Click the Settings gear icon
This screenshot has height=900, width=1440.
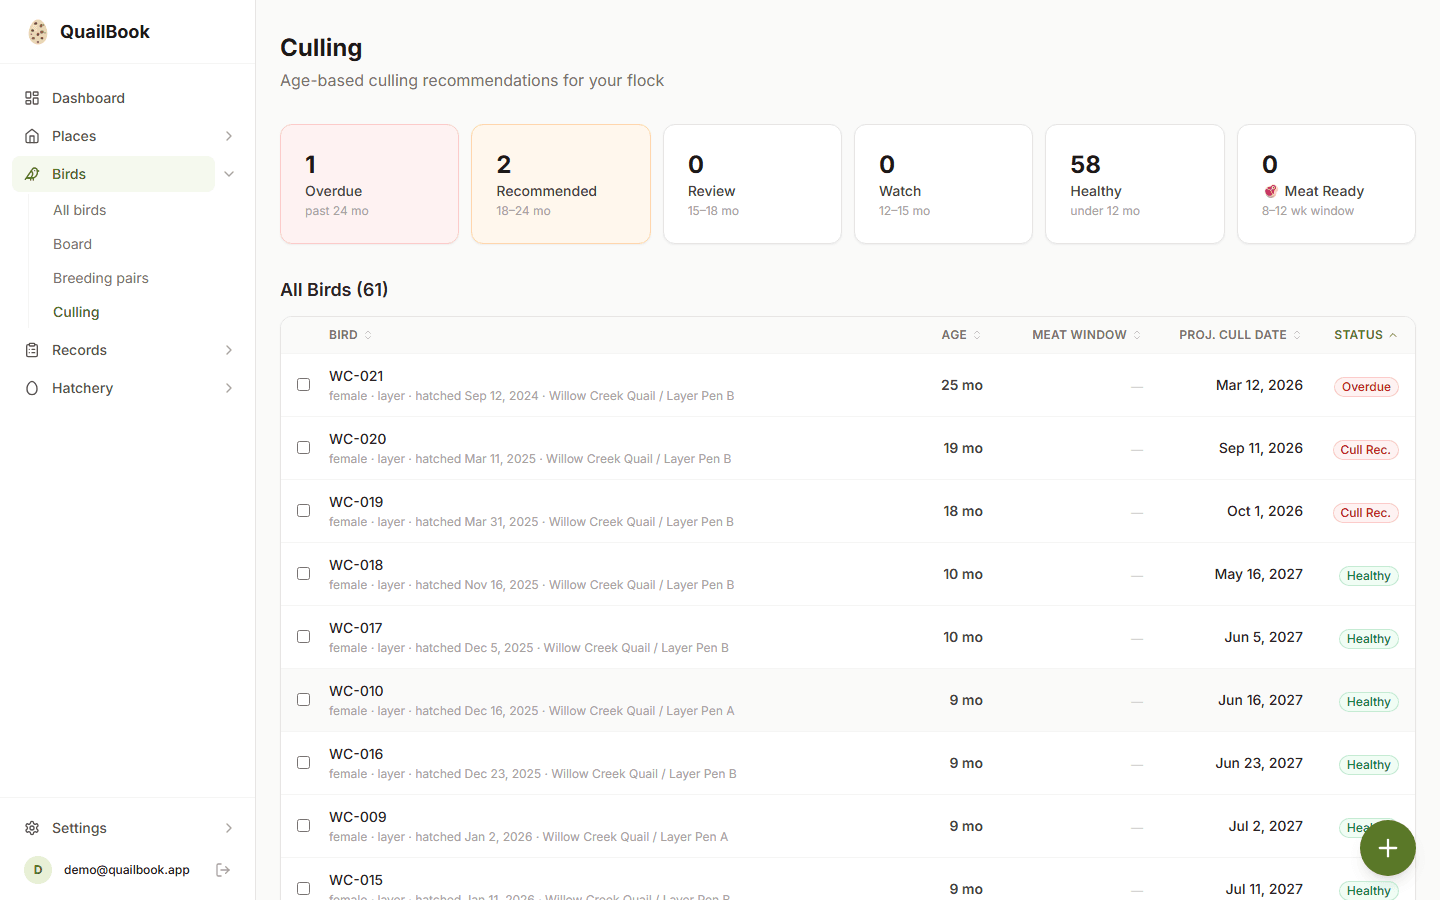tap(32, 828)
